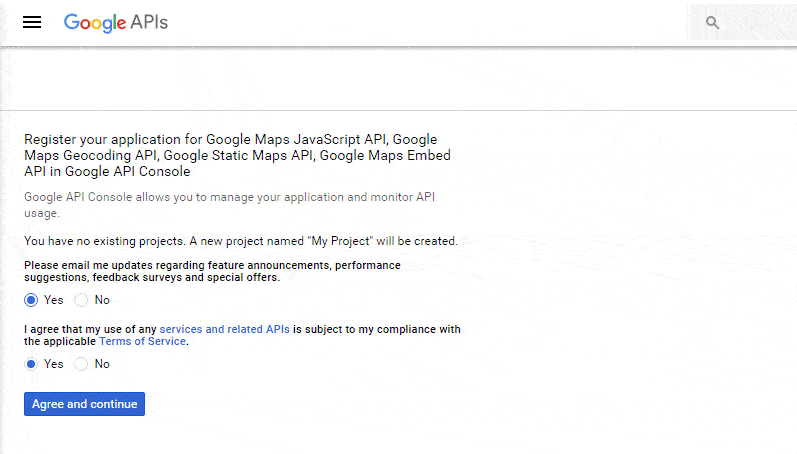Click the registration heading about Google Maps APIs
The height and width of the screenshot is (454, 797).
[x=237, y=155]
